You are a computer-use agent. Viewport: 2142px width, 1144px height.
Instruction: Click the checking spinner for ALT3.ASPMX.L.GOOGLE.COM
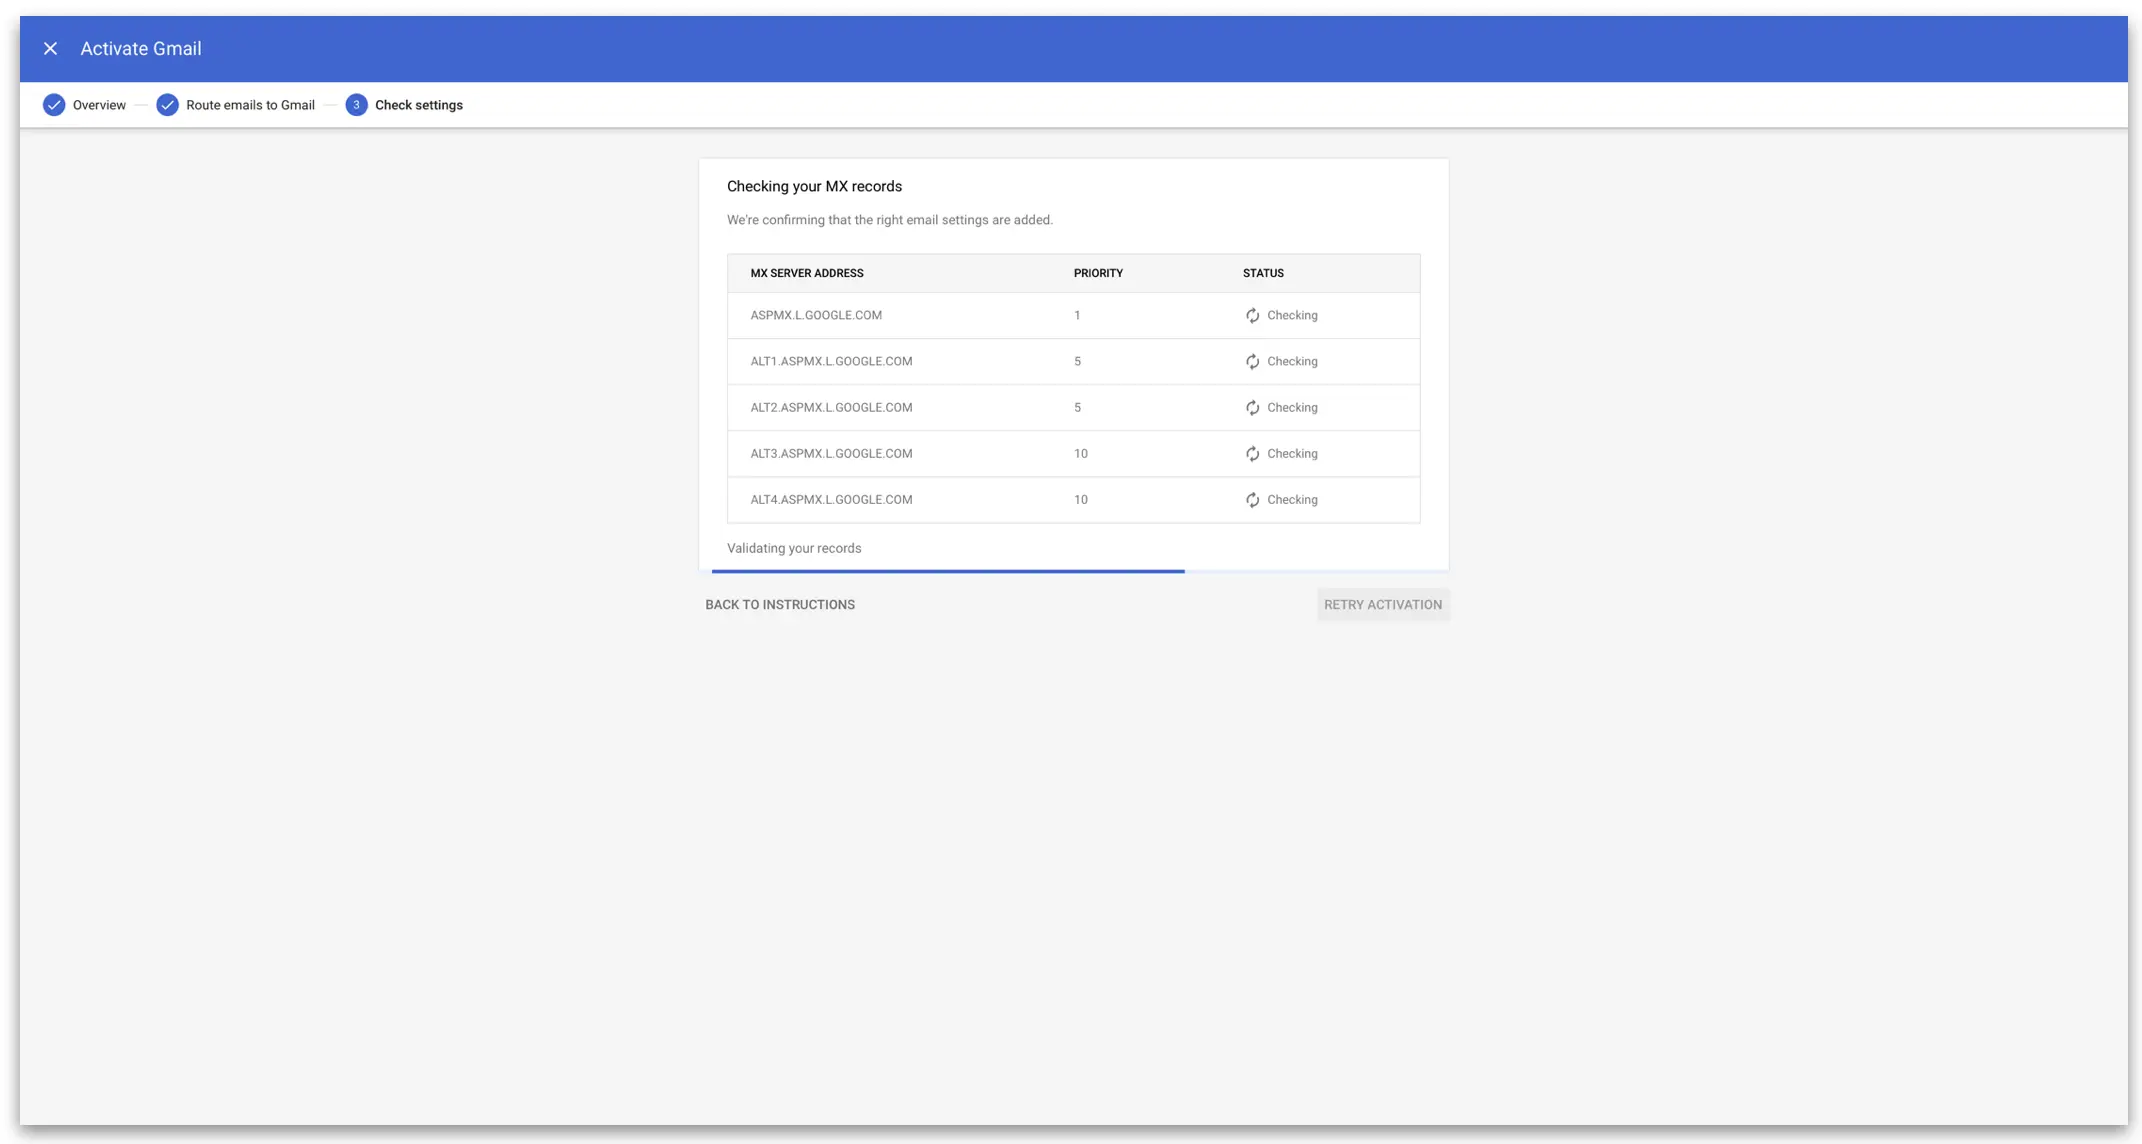pyautogui.click(x=1252, y=453)
